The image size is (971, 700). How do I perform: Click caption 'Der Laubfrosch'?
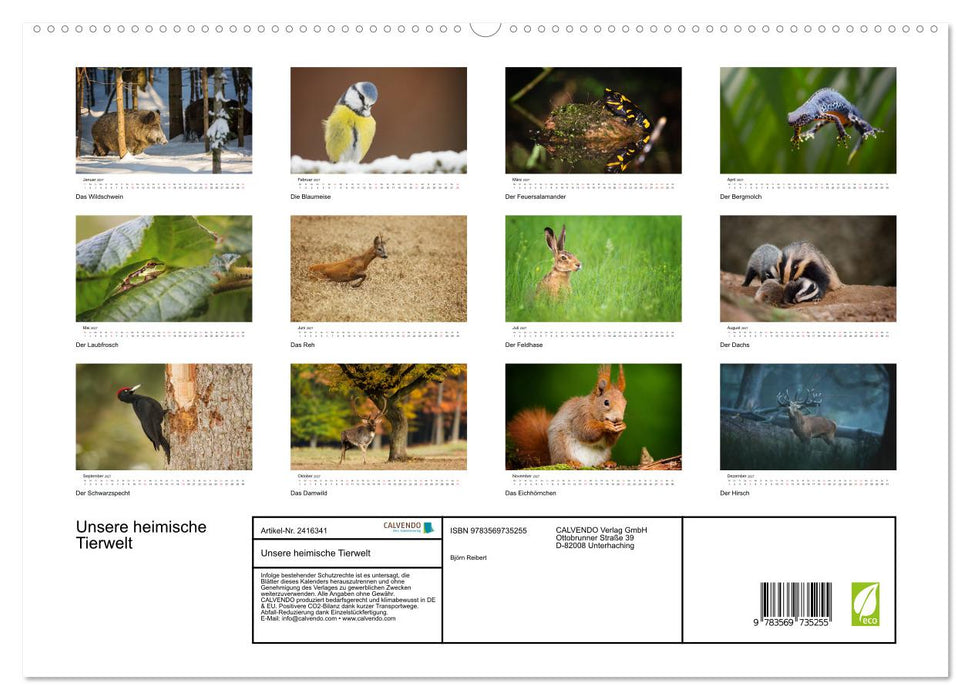(97, 345)
